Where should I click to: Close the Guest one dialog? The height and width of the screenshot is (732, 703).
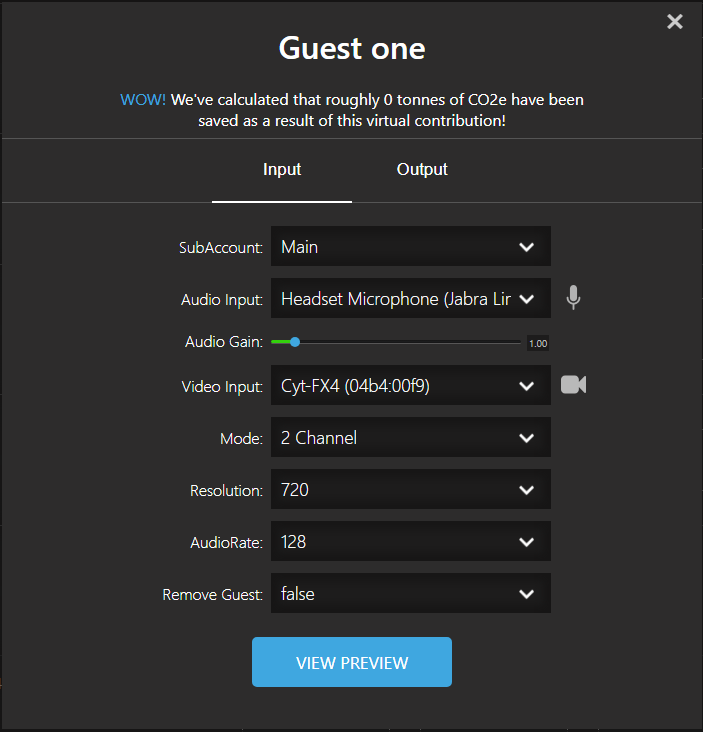675,21
